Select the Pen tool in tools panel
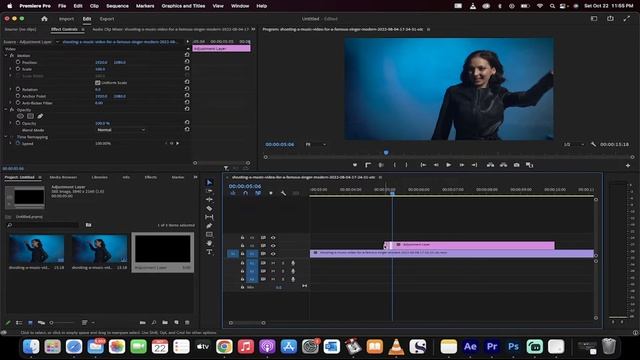The width and height of the screenshot is (640, 360). (209, 226)
